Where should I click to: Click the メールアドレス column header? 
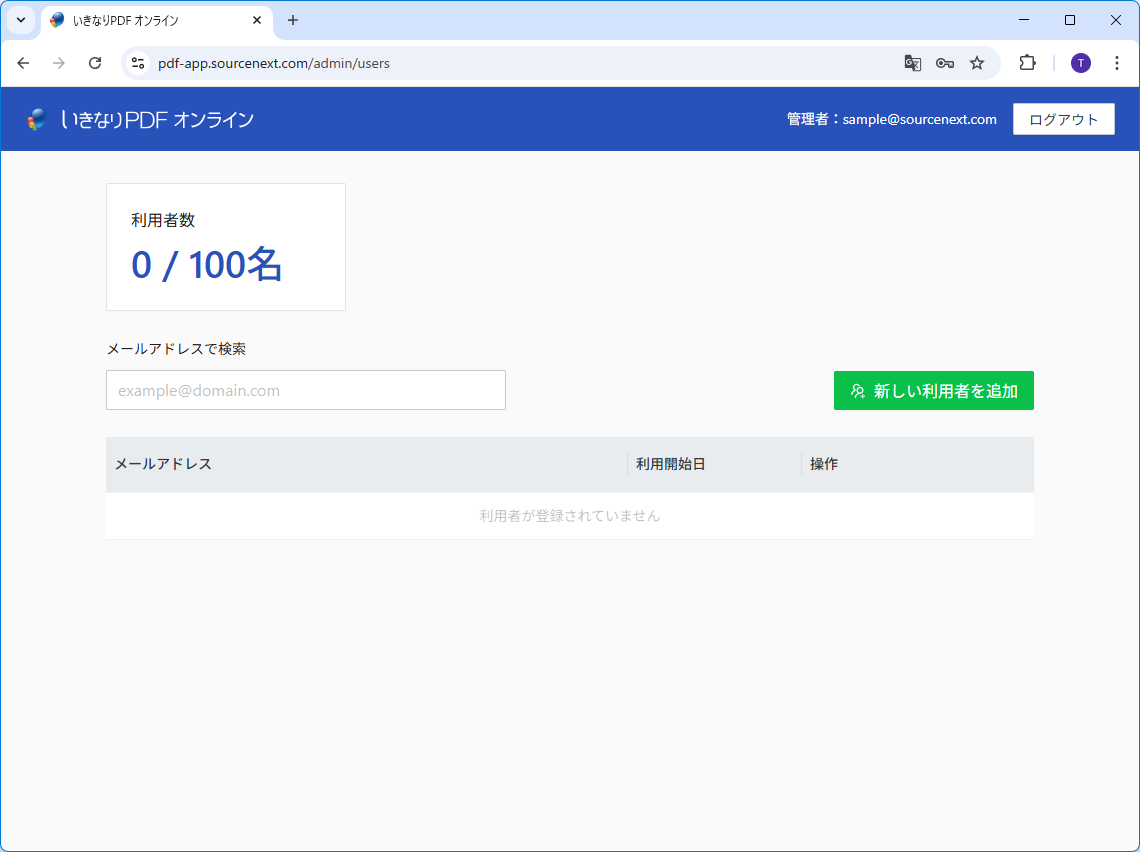[164, 464]
